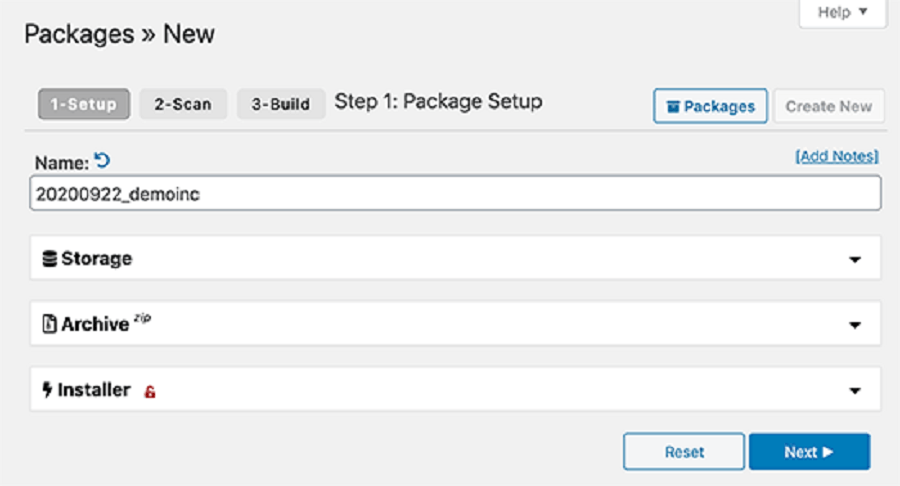Focus the package Name input field

(x=455, y=194)
